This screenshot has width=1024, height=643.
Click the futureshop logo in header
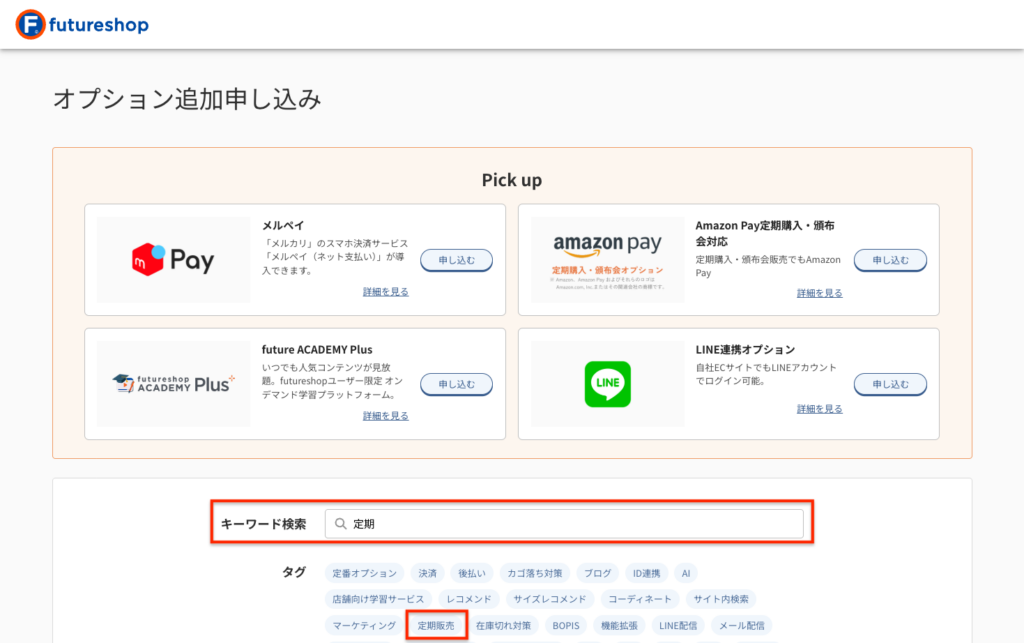coord(82,24)
